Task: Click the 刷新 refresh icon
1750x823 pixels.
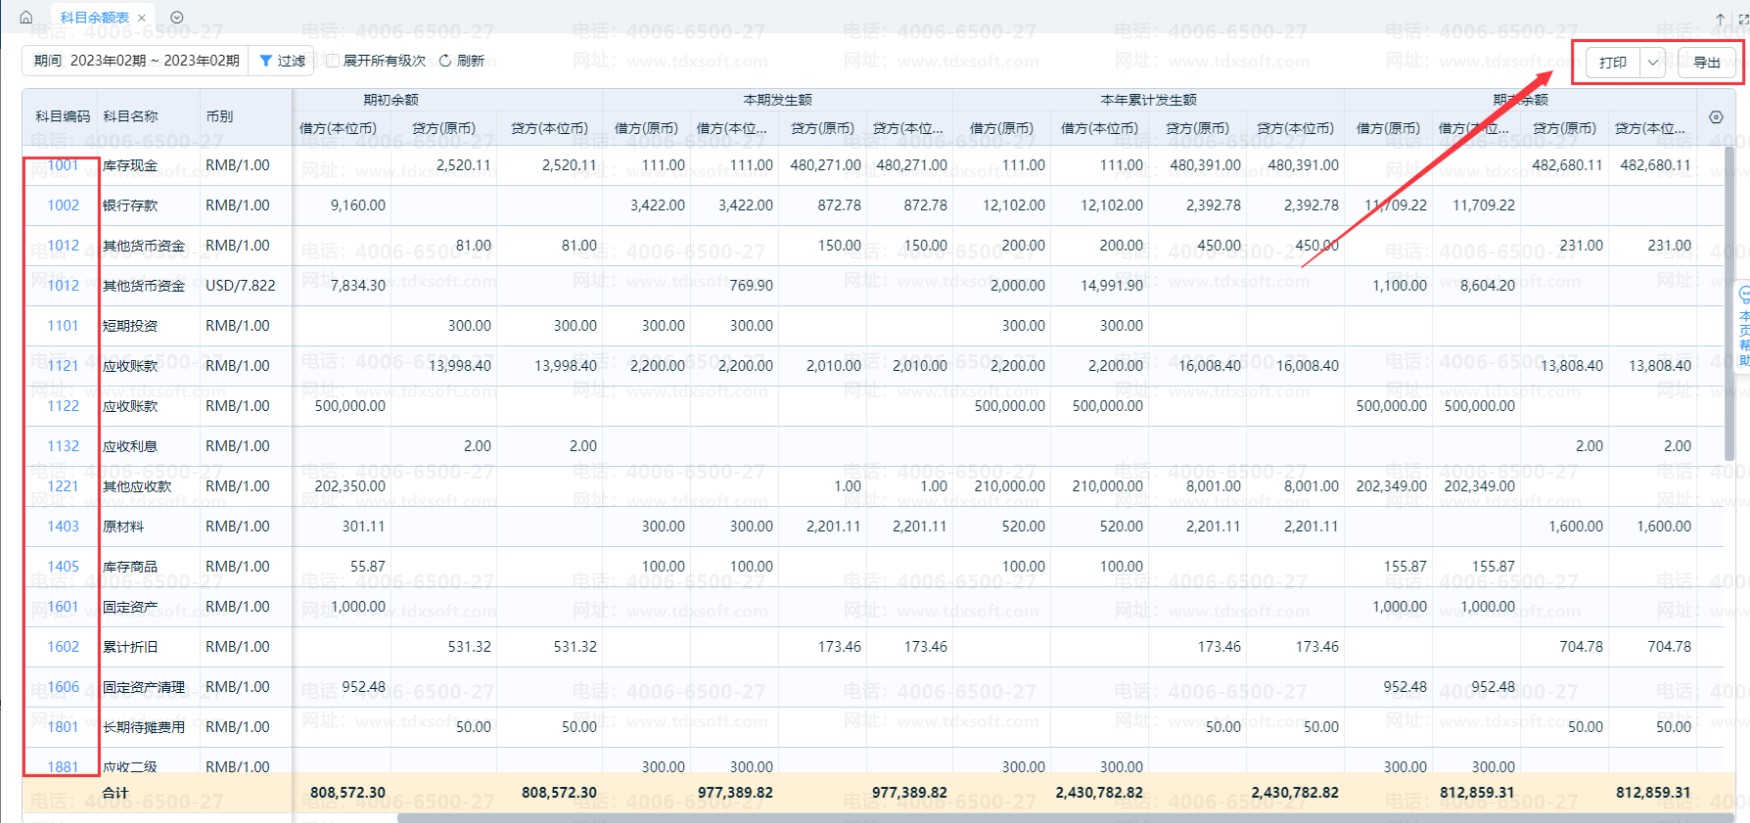Action: pyautogui.click(x=446, y=61)
